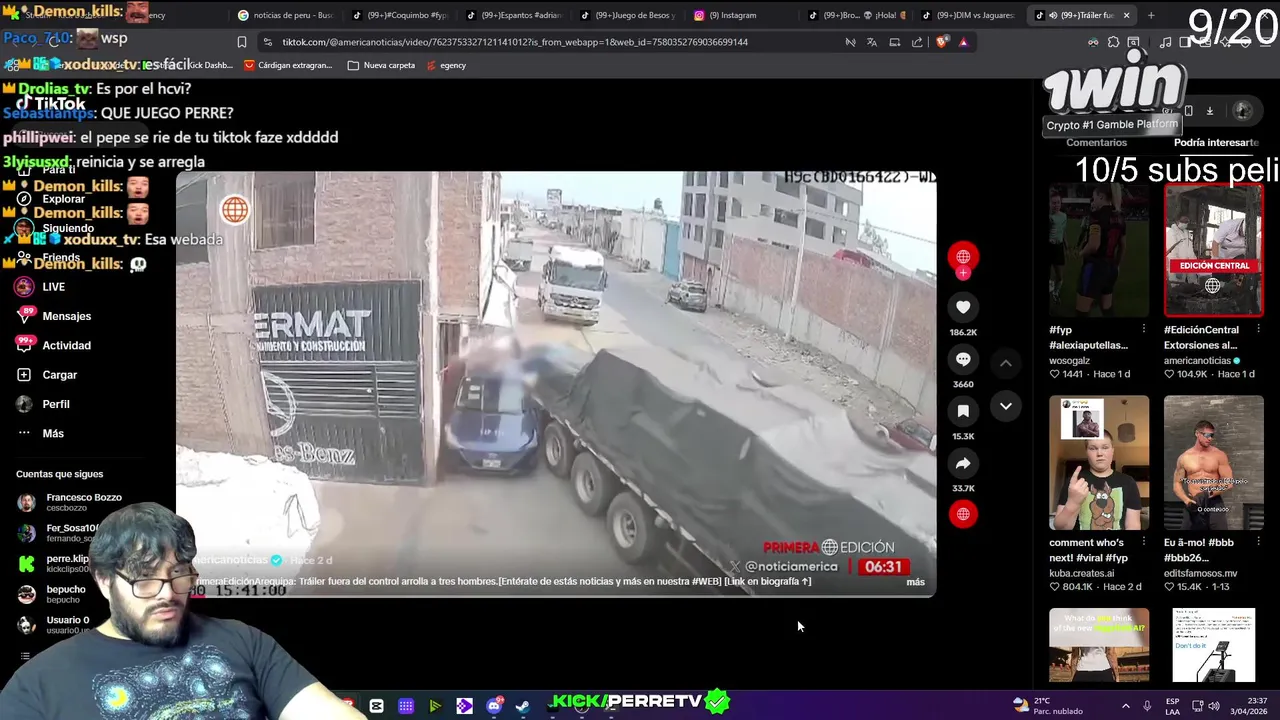
Task: Open the 'comment who's next' video thumbnail
Action: (1099, 463)
